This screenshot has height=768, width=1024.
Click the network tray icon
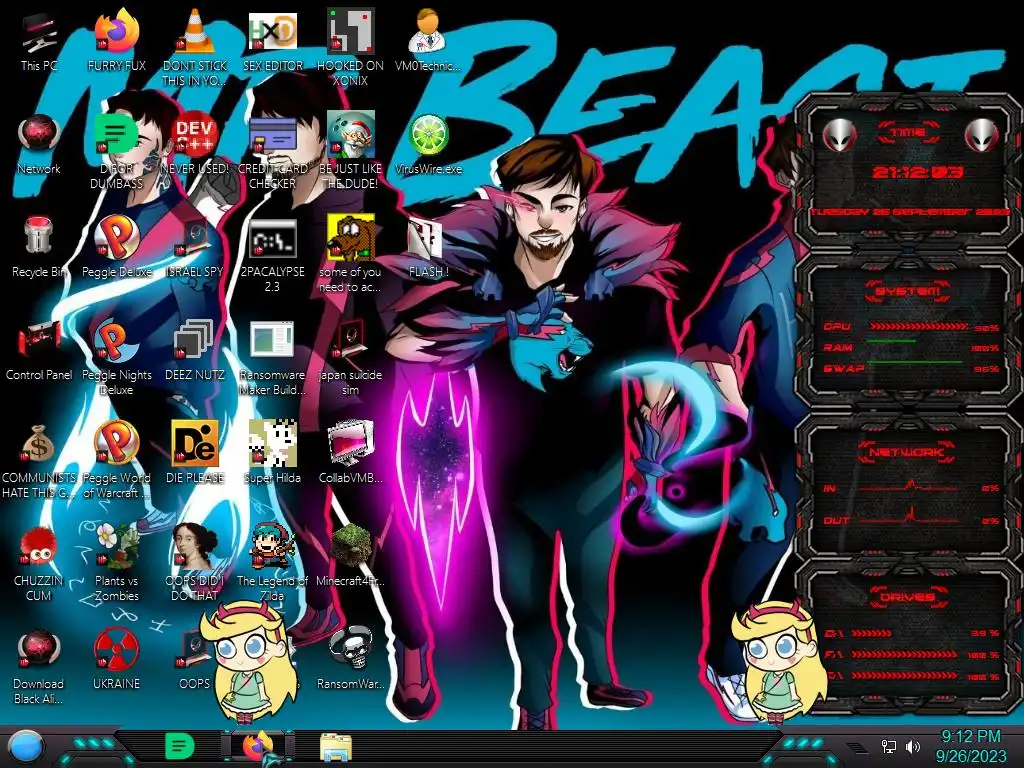pyautogui.click(x=889, y=746)
